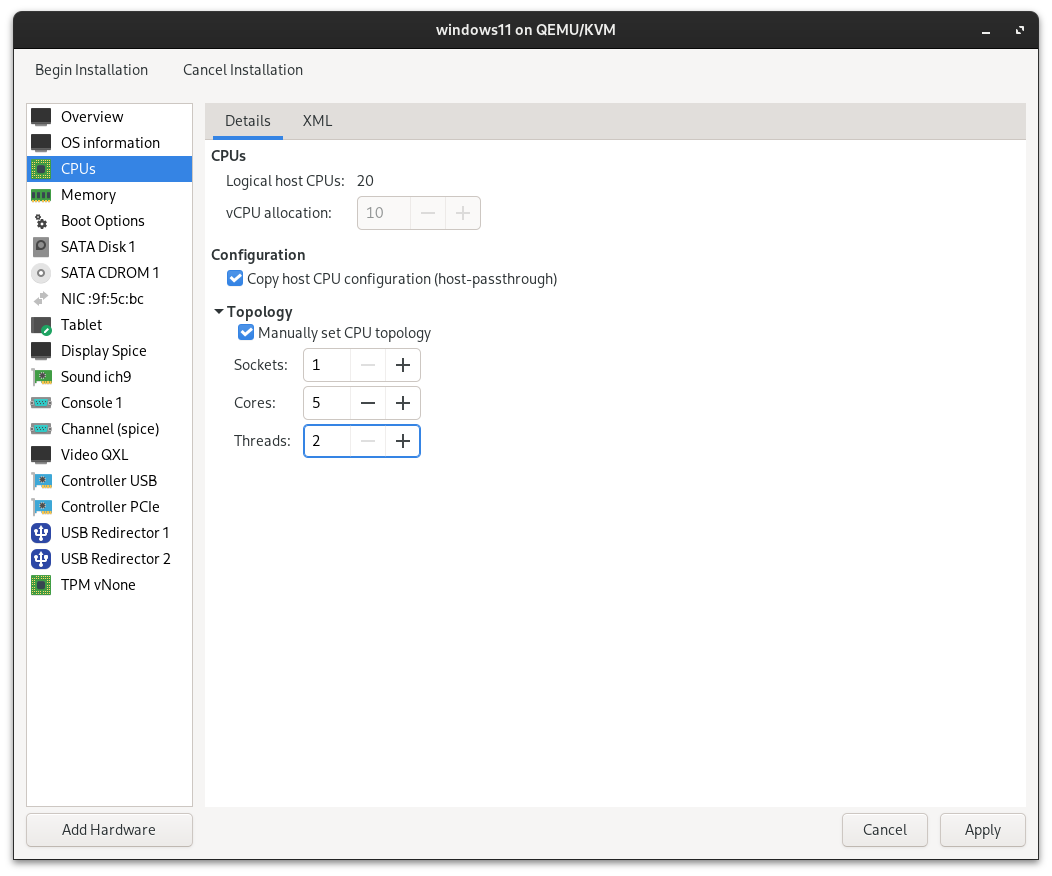Select SATA CDROM 1 entry
Screen dimensions: 1052x876
[109, 273]
